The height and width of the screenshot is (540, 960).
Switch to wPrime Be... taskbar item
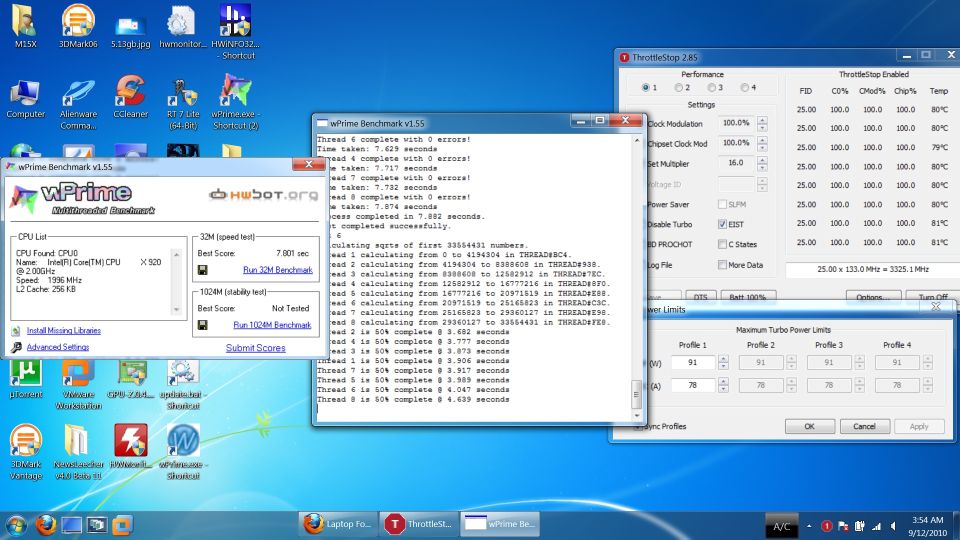(x=501, y=524)
